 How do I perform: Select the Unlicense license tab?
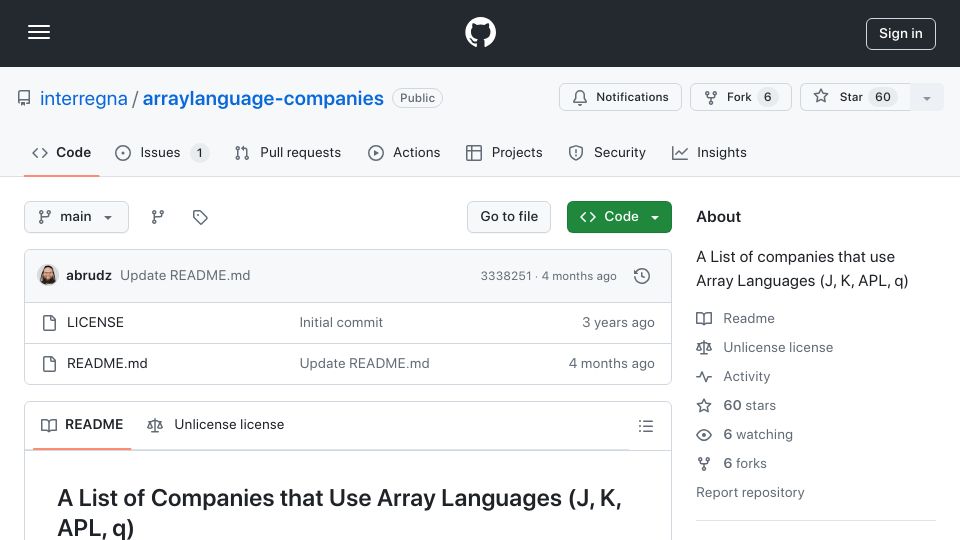216,425
